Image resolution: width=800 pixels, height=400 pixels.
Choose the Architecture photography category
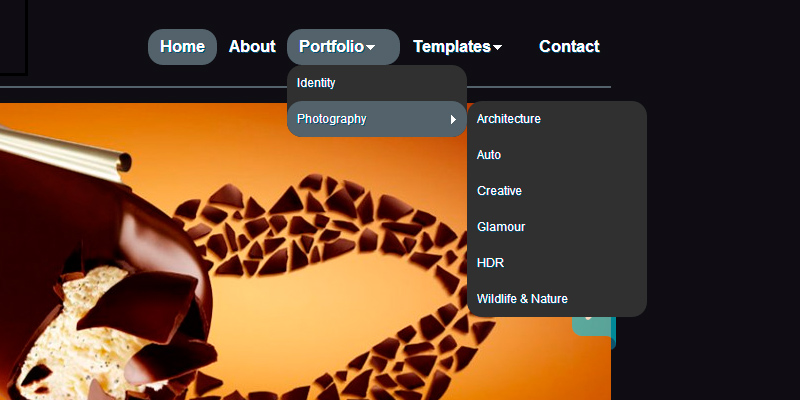click(509, 119)
